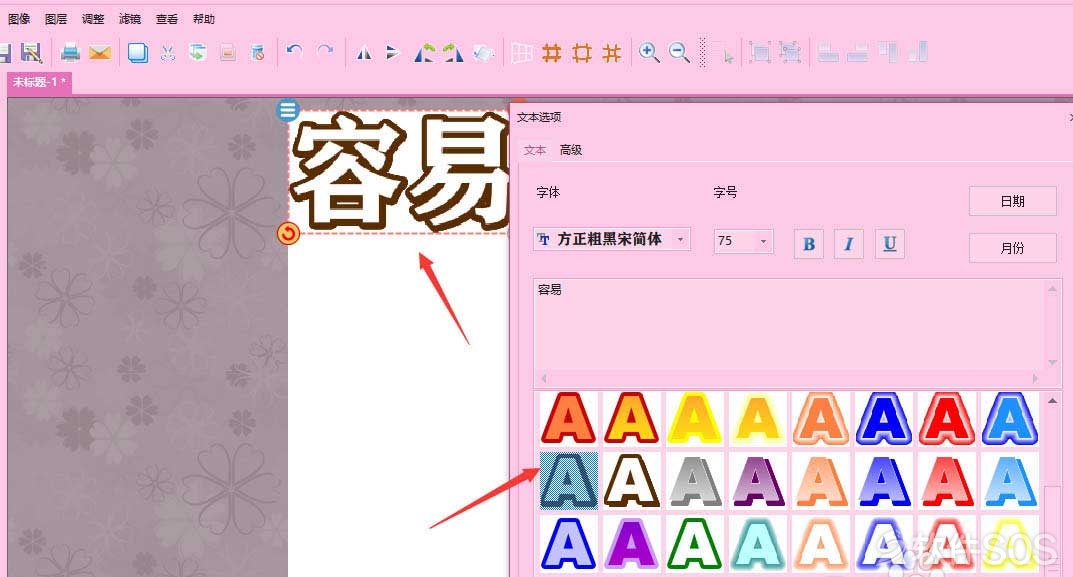
Task: Click the undo arrow icon
Action: 294,52
